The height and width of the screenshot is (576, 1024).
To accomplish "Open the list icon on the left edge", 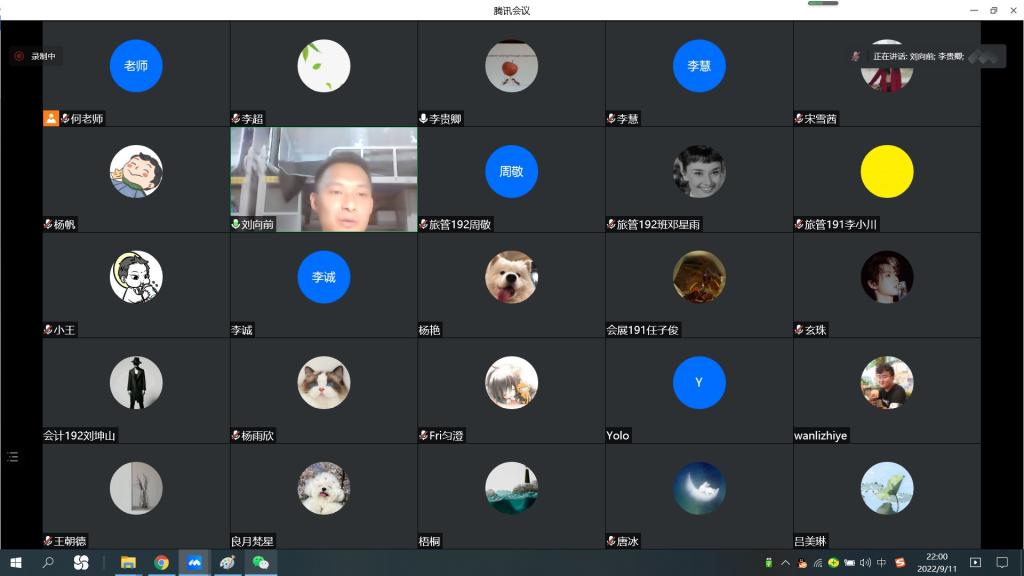I will tap(12, 457).
